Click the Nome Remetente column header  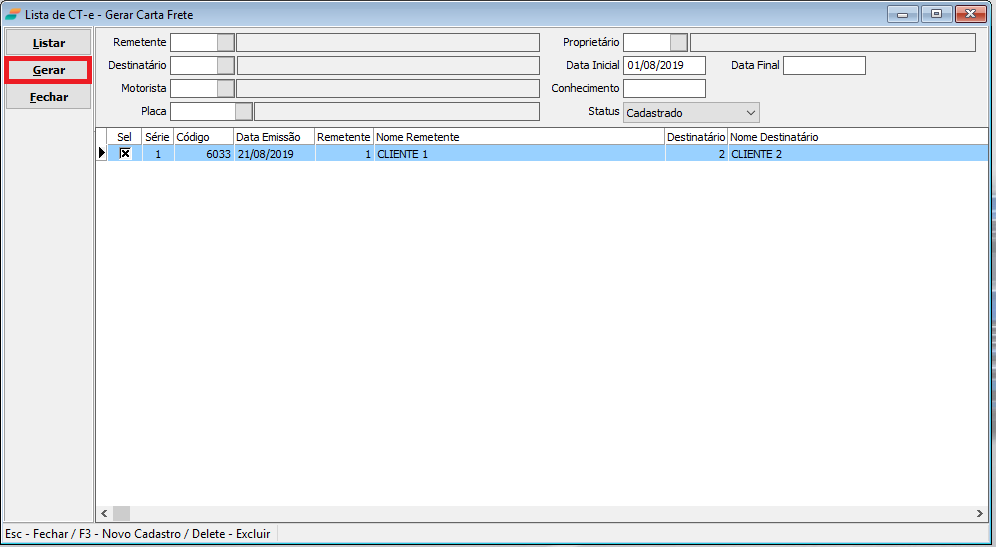coord(518,136)
